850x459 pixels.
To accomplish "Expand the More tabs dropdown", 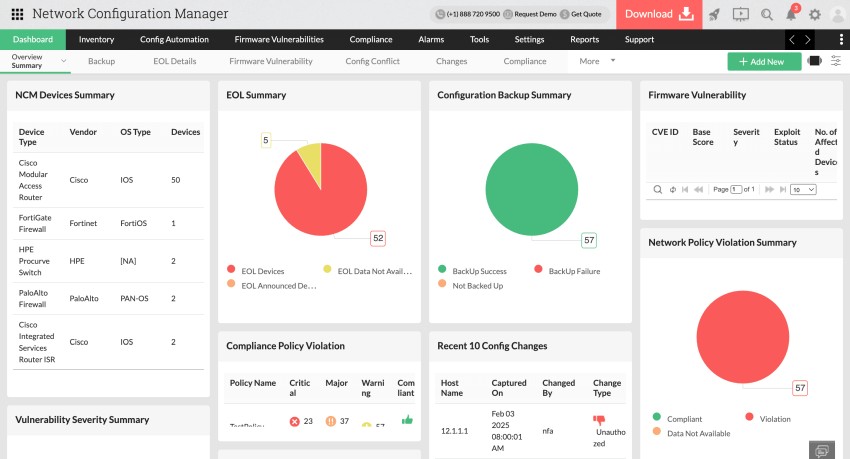I will (613, 61).
